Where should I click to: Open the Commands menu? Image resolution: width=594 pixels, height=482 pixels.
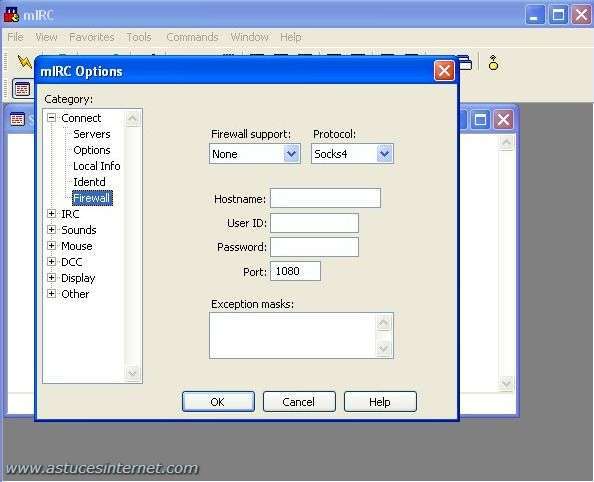tap(192, 37)
